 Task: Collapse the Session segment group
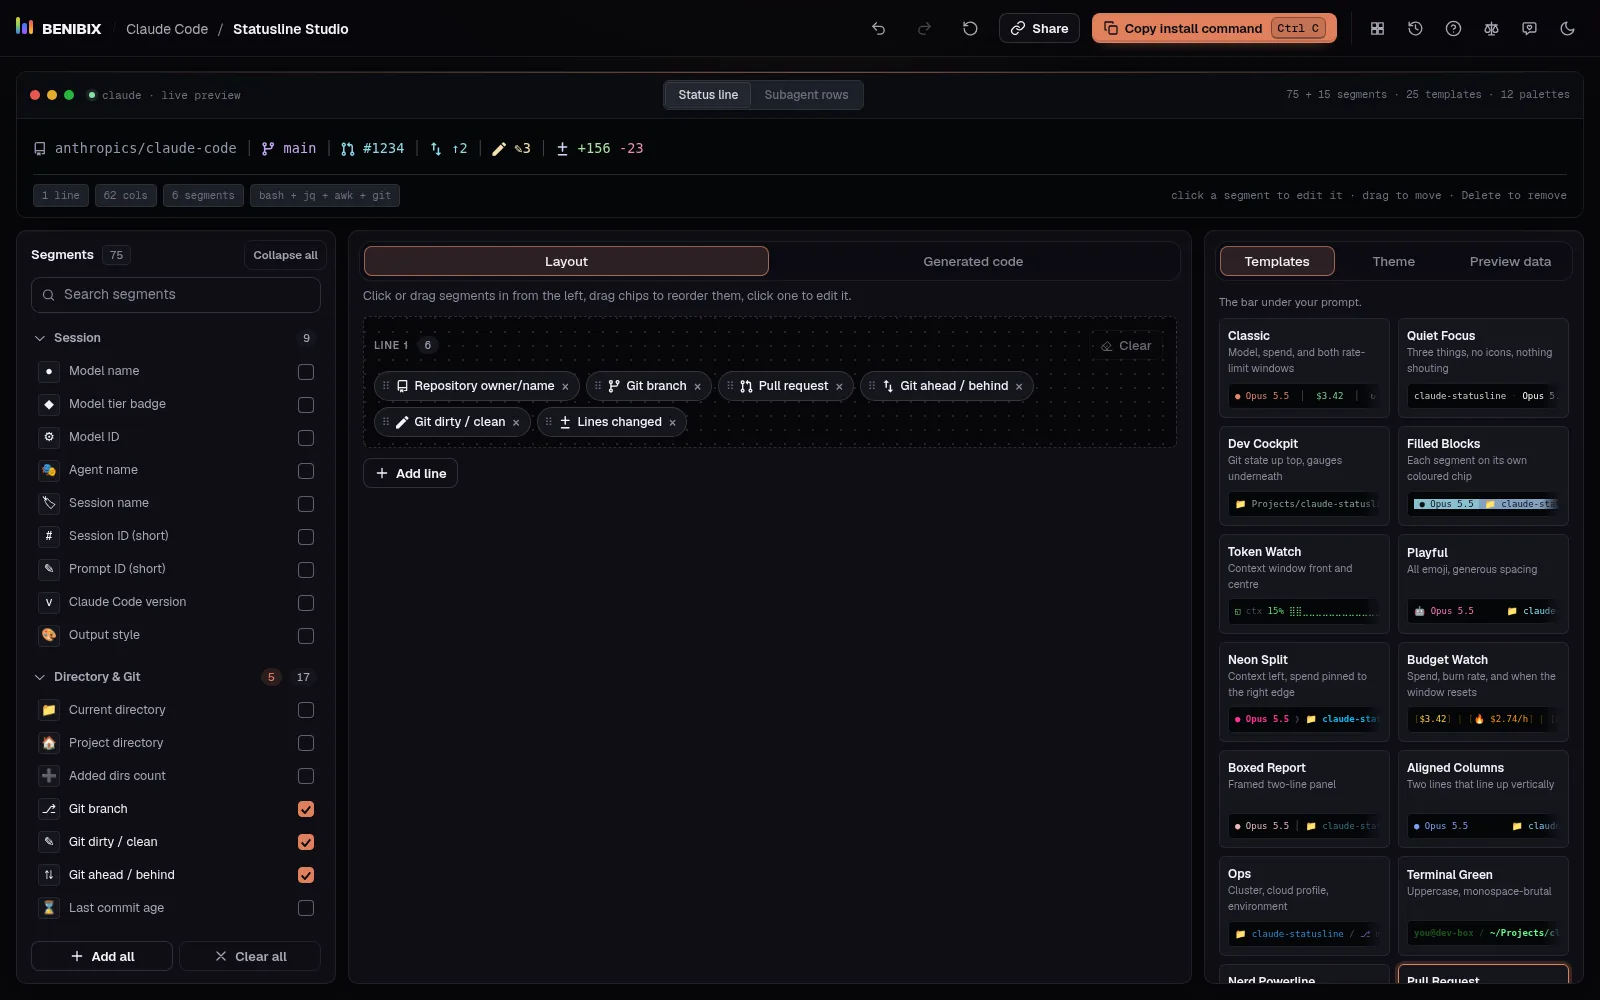click(176, 338)
